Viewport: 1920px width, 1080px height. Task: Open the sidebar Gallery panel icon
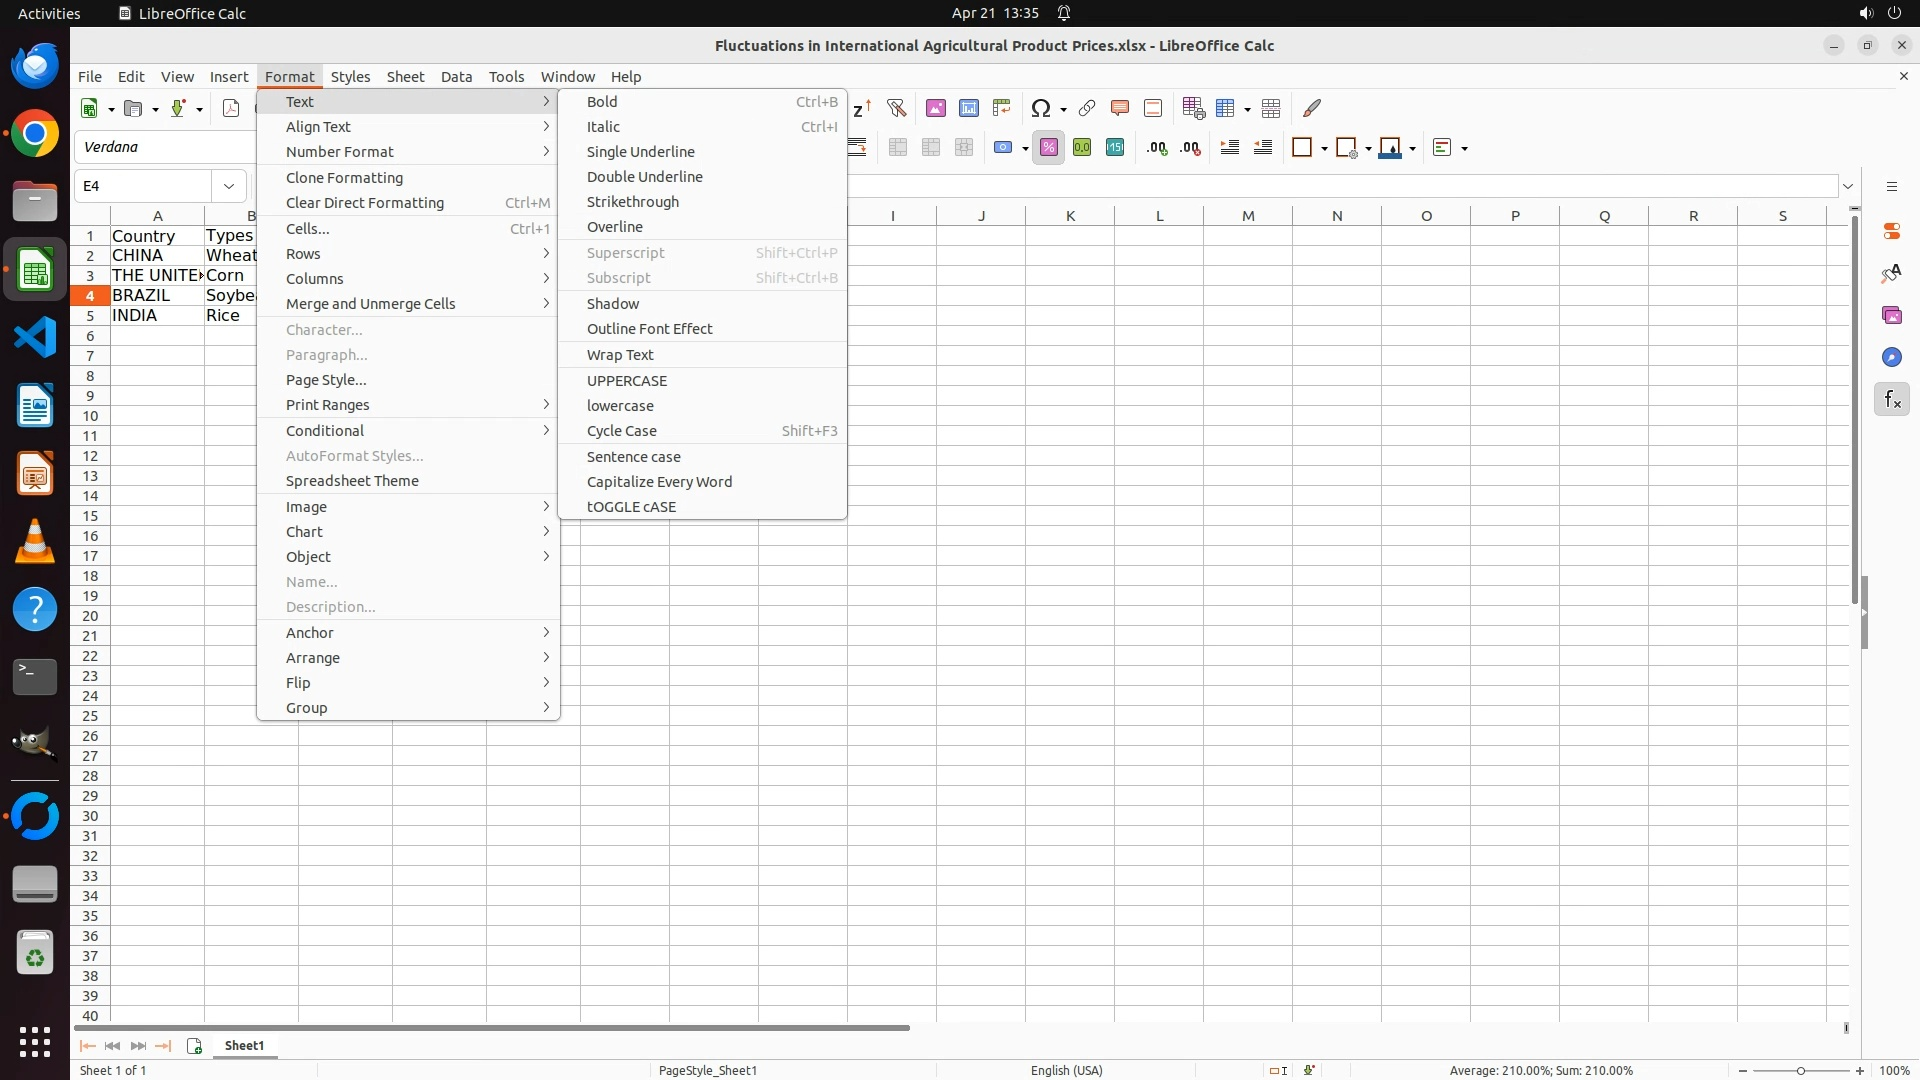pos(1891,316)
